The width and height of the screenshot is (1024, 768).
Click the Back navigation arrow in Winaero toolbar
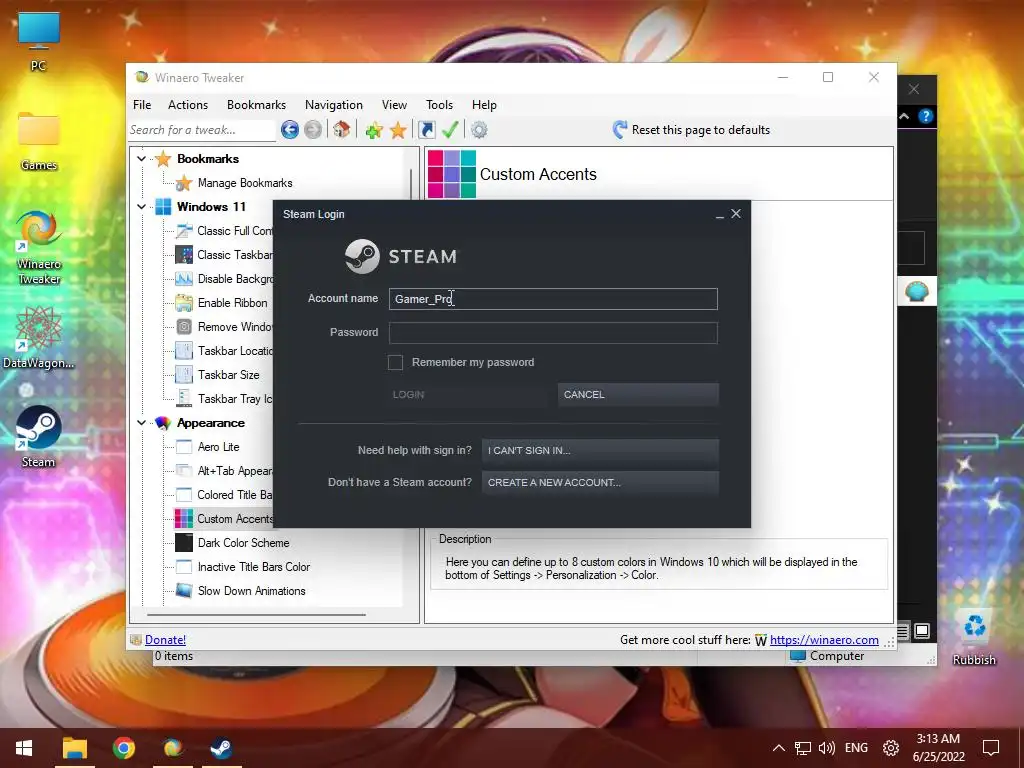coord(289,130)
